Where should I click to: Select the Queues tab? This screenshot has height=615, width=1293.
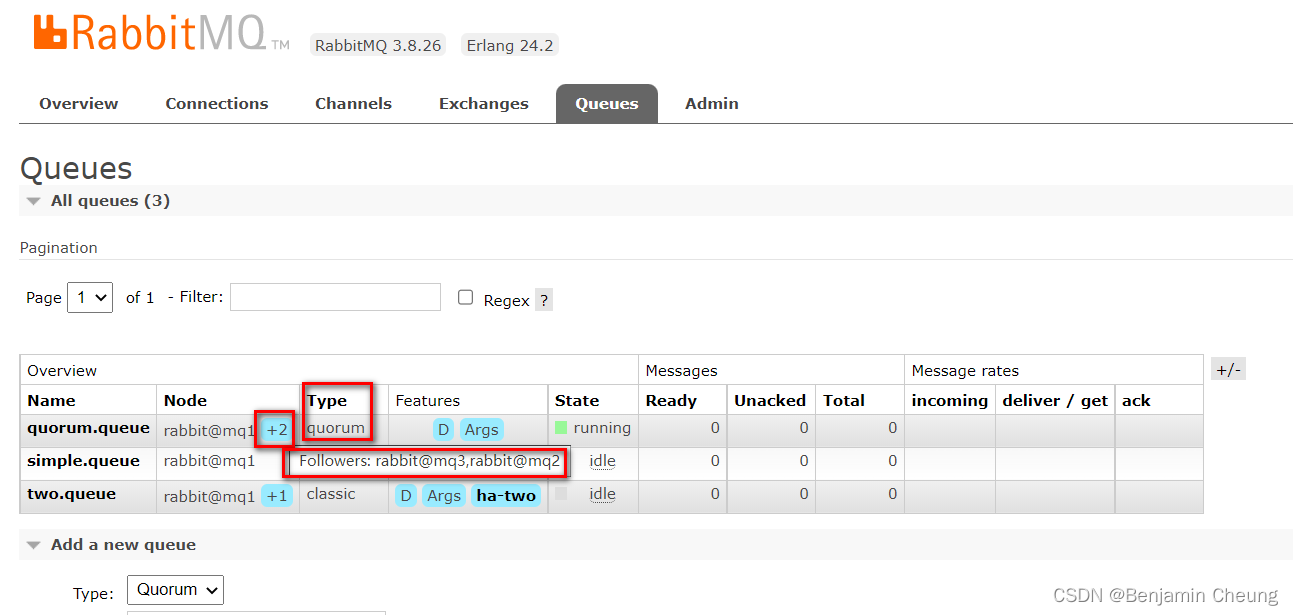tap(607, 103)
